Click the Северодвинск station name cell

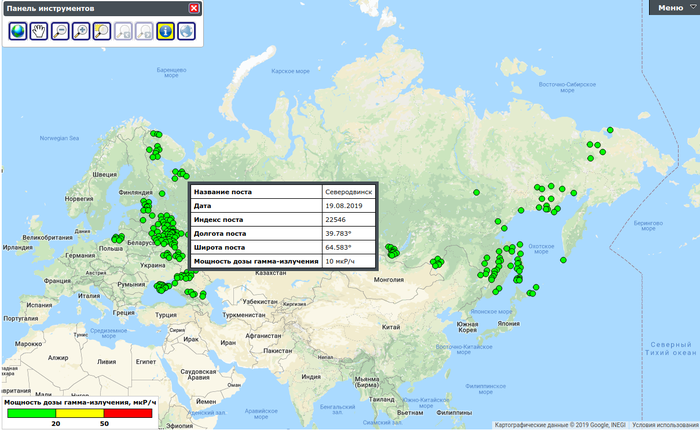point(348,190)
